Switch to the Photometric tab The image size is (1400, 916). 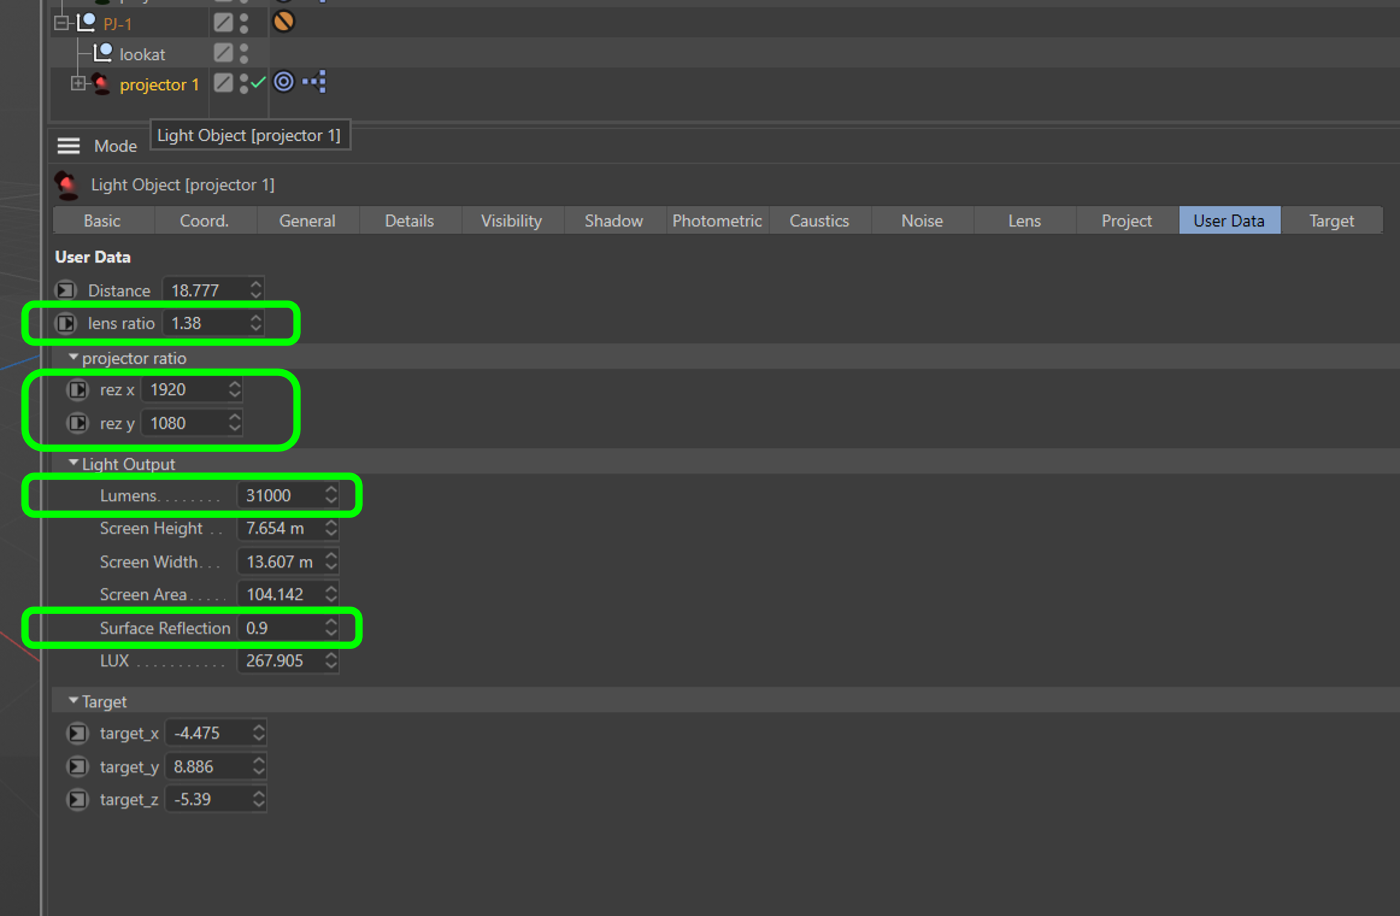(716, 221)
